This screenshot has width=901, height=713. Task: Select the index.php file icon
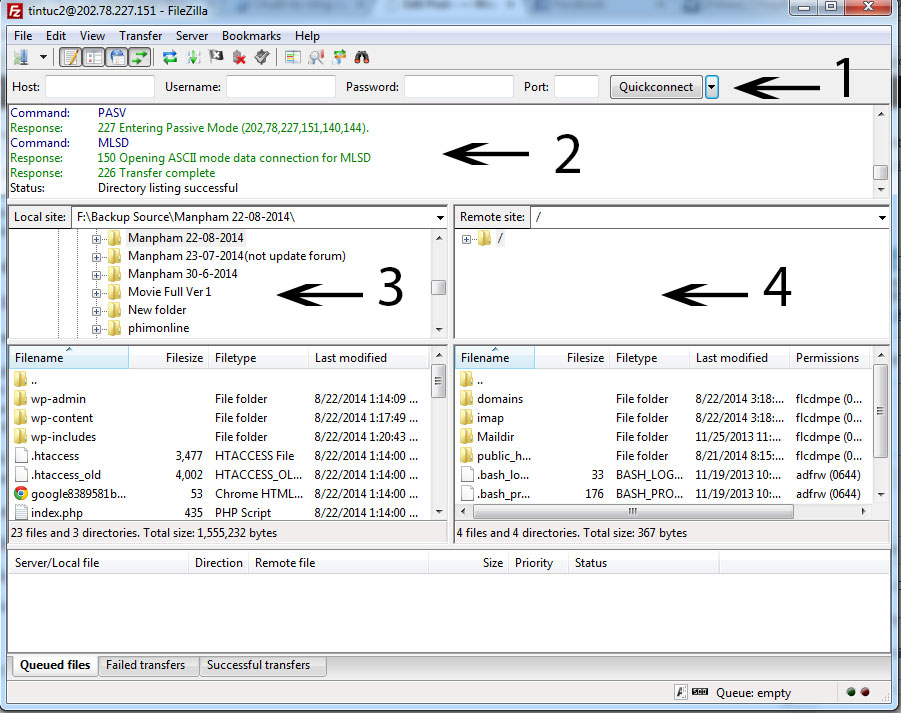[x=21, y=512]
